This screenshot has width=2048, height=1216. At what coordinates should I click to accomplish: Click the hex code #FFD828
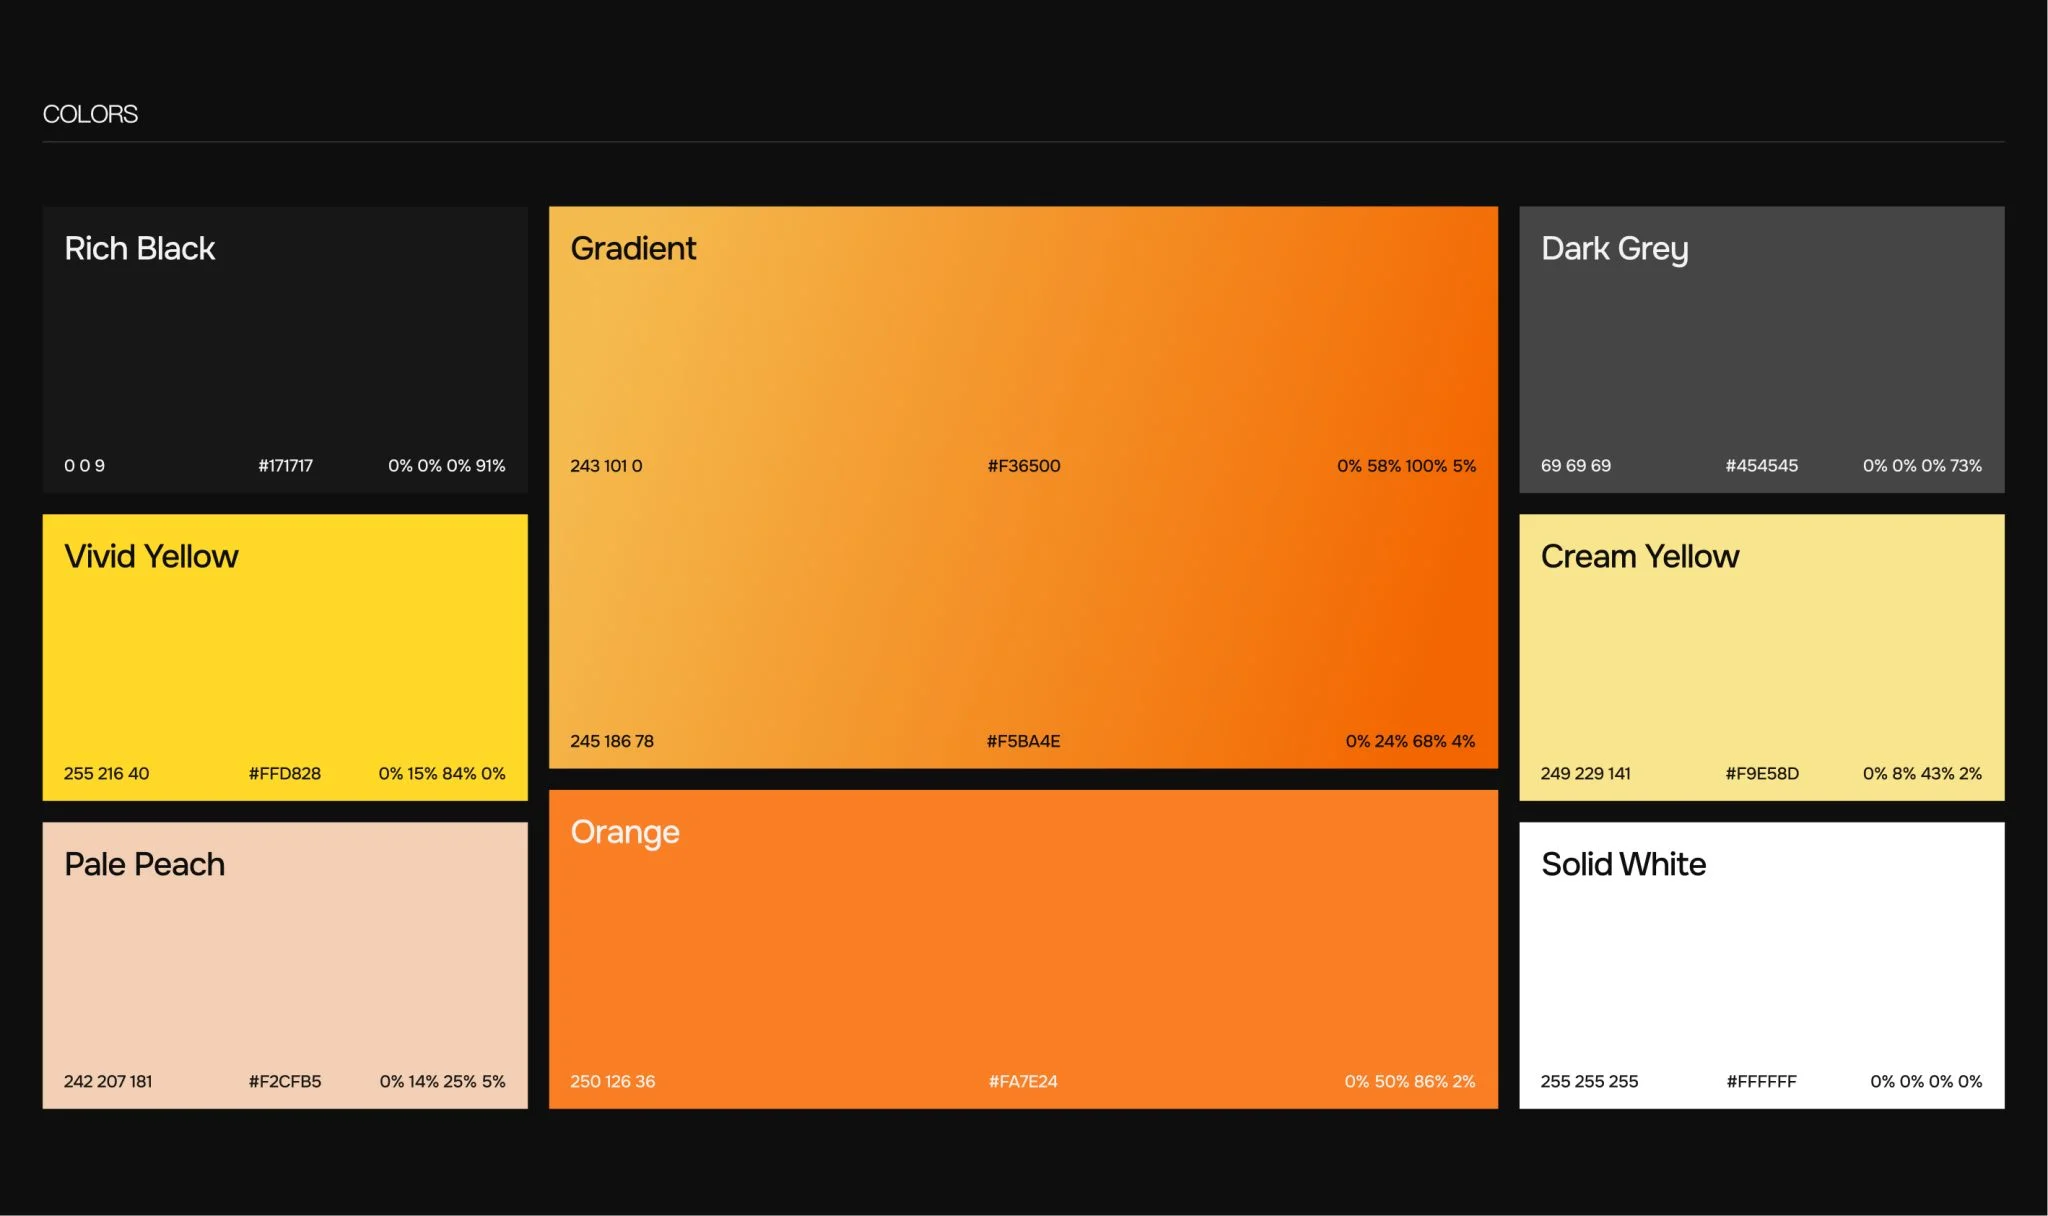(285, 773)
